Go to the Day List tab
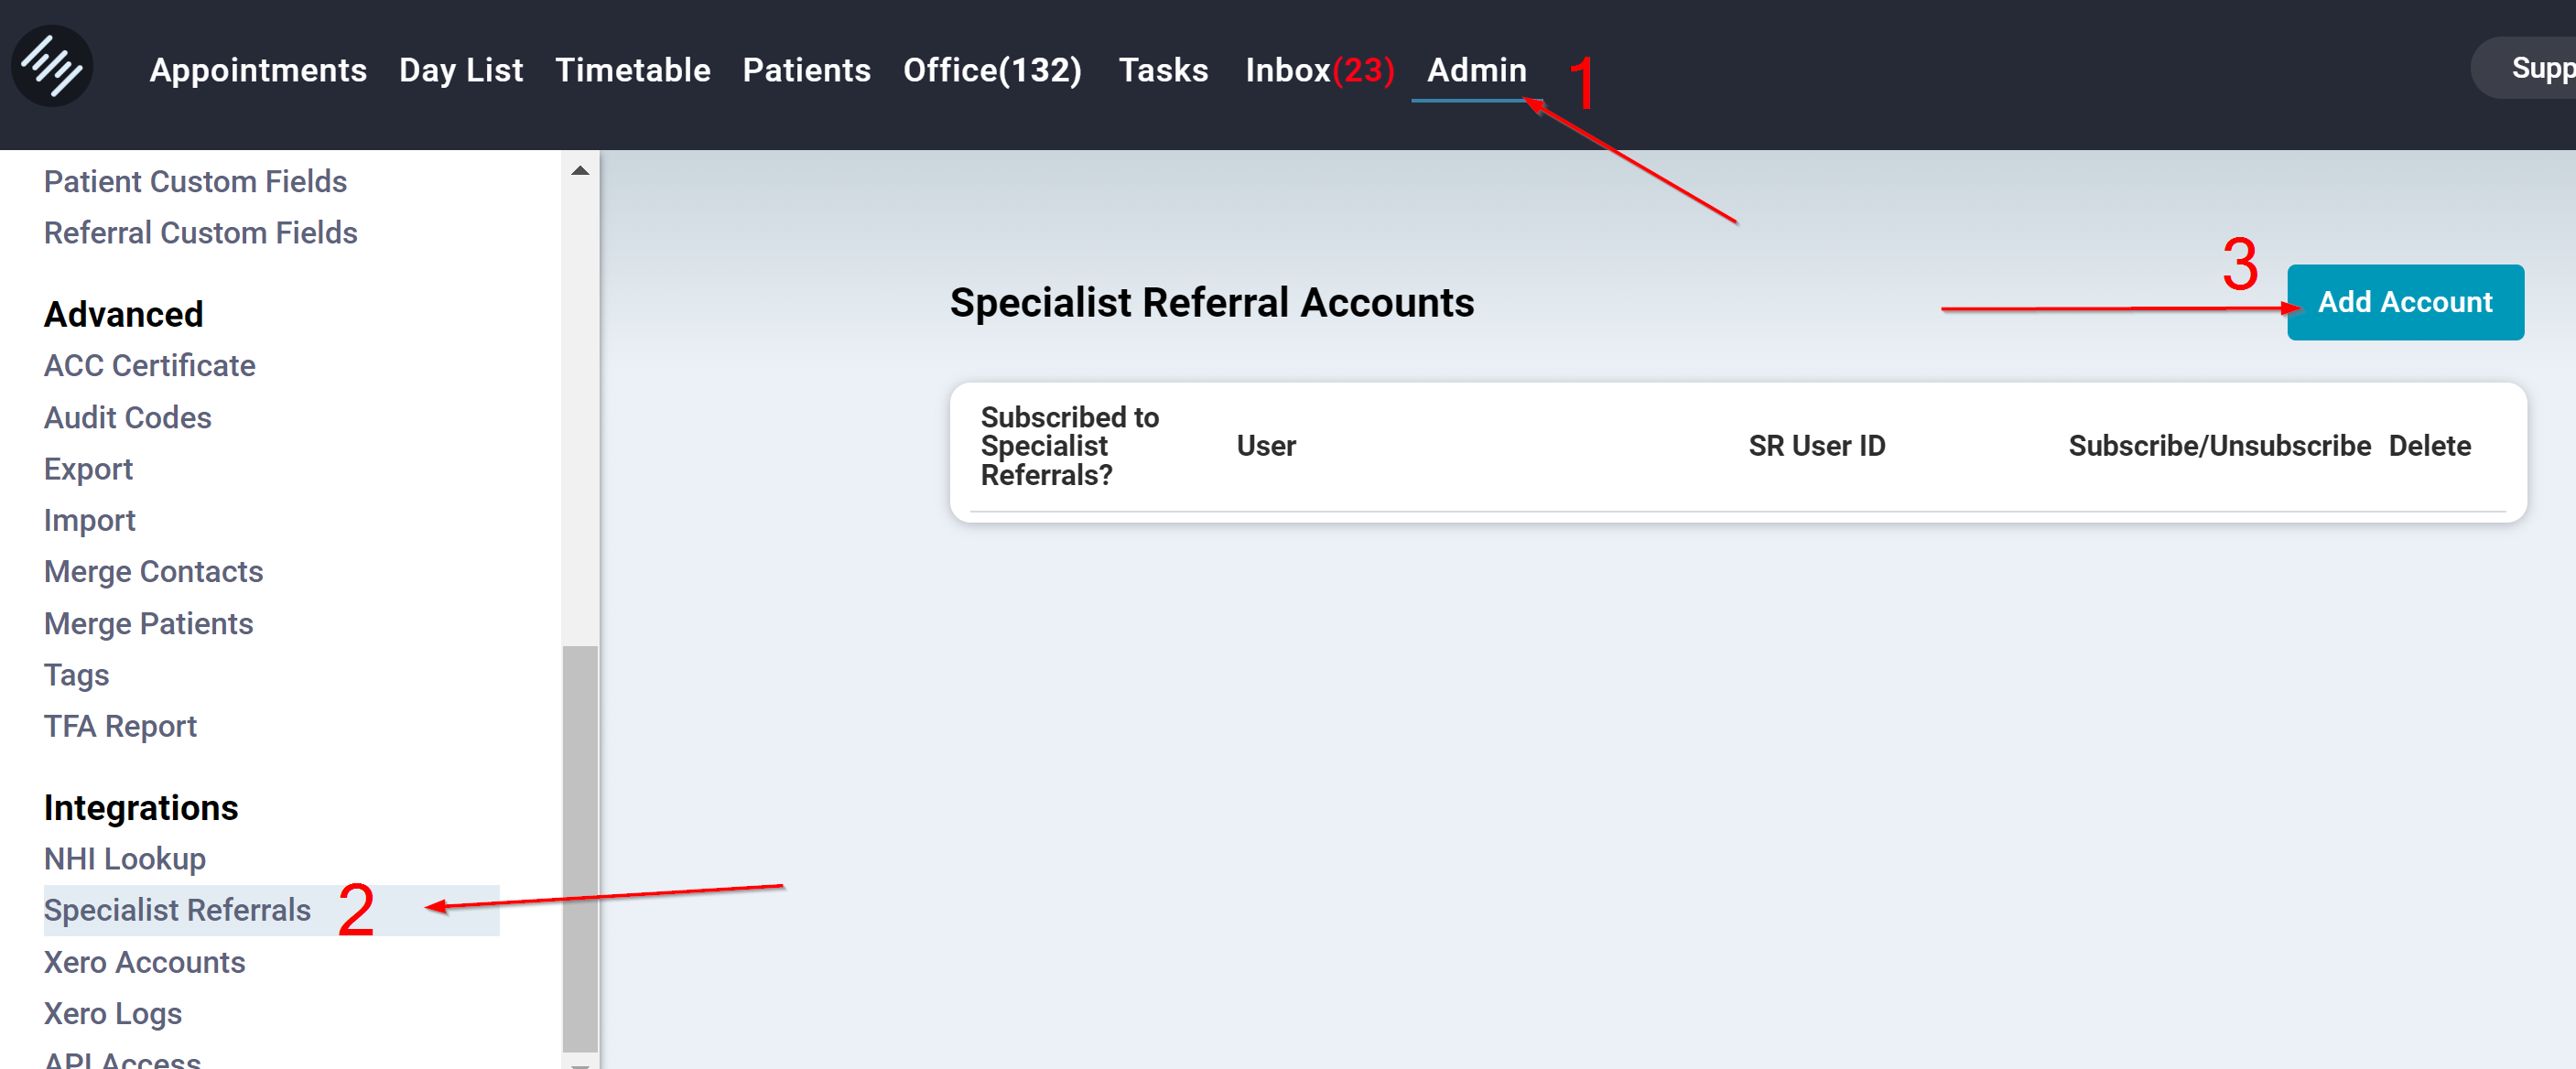This screenshot has width=2576, height=1069. [460, 70]
